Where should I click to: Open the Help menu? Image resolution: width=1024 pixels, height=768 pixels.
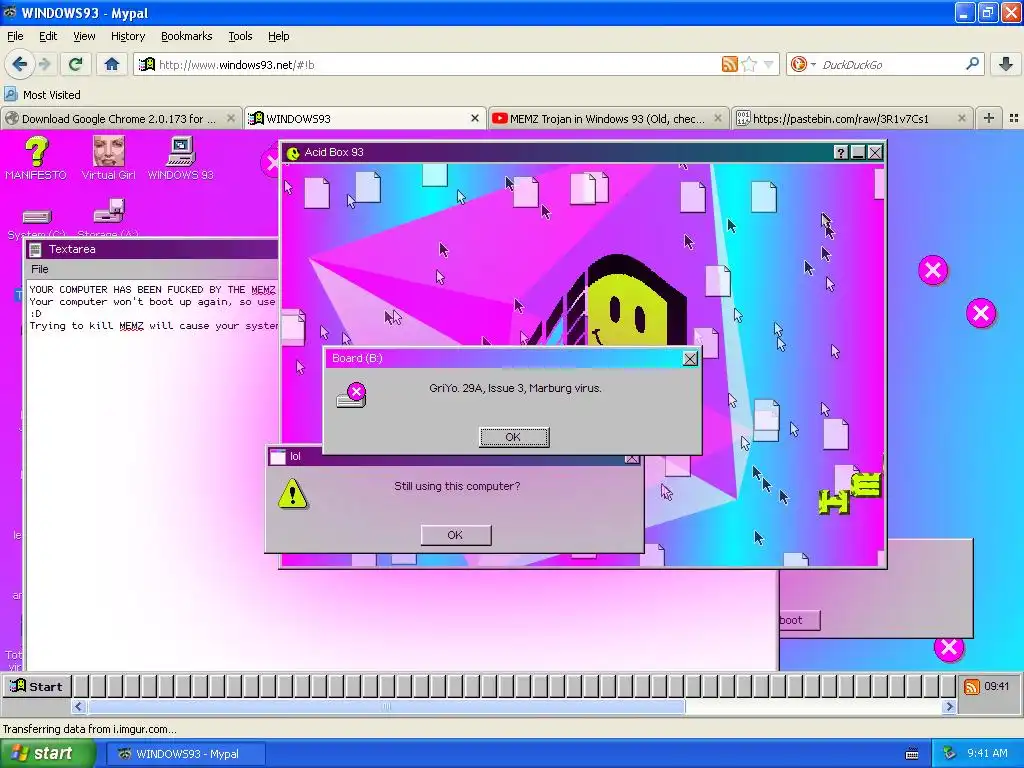tap(278, 36)
